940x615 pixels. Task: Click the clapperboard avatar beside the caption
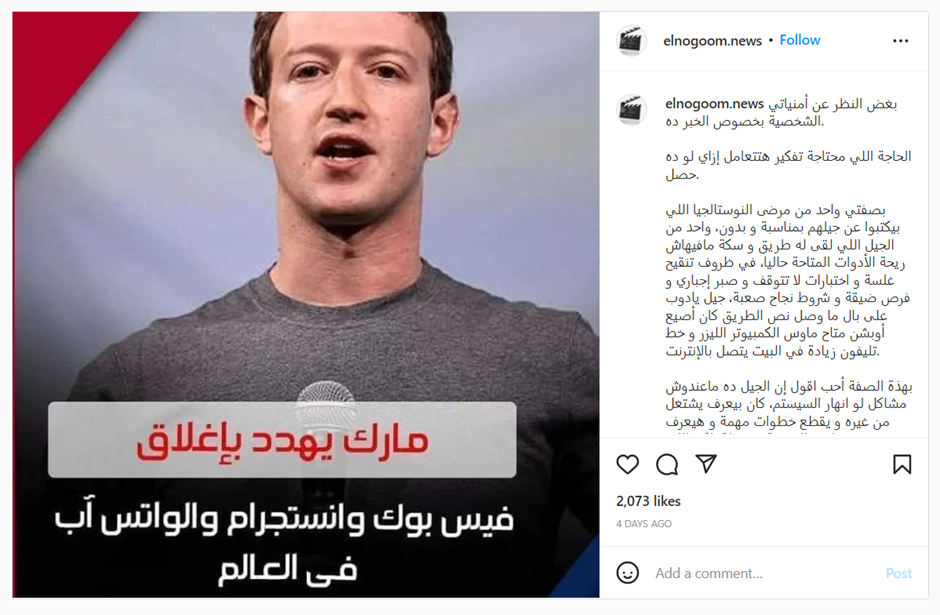pyautogui.click(x=631, y=110)
